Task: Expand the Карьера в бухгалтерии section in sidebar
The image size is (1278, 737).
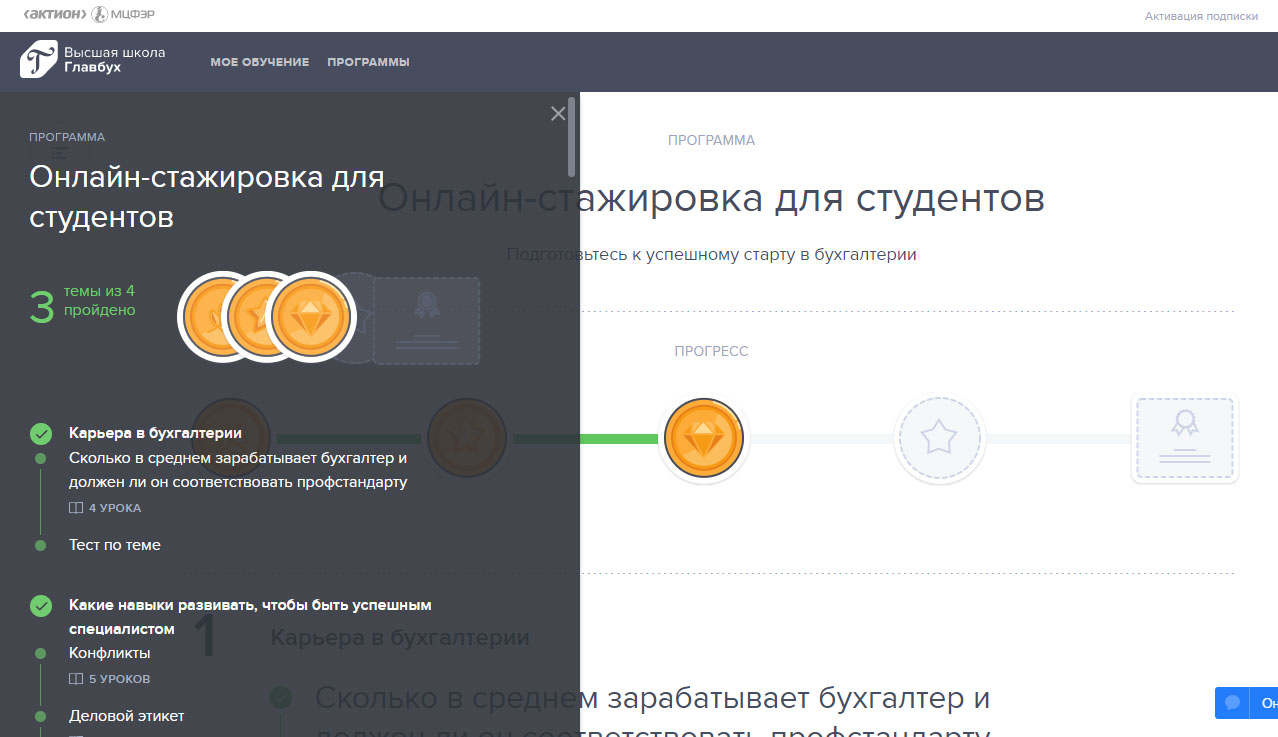Action: coord(155,433)
